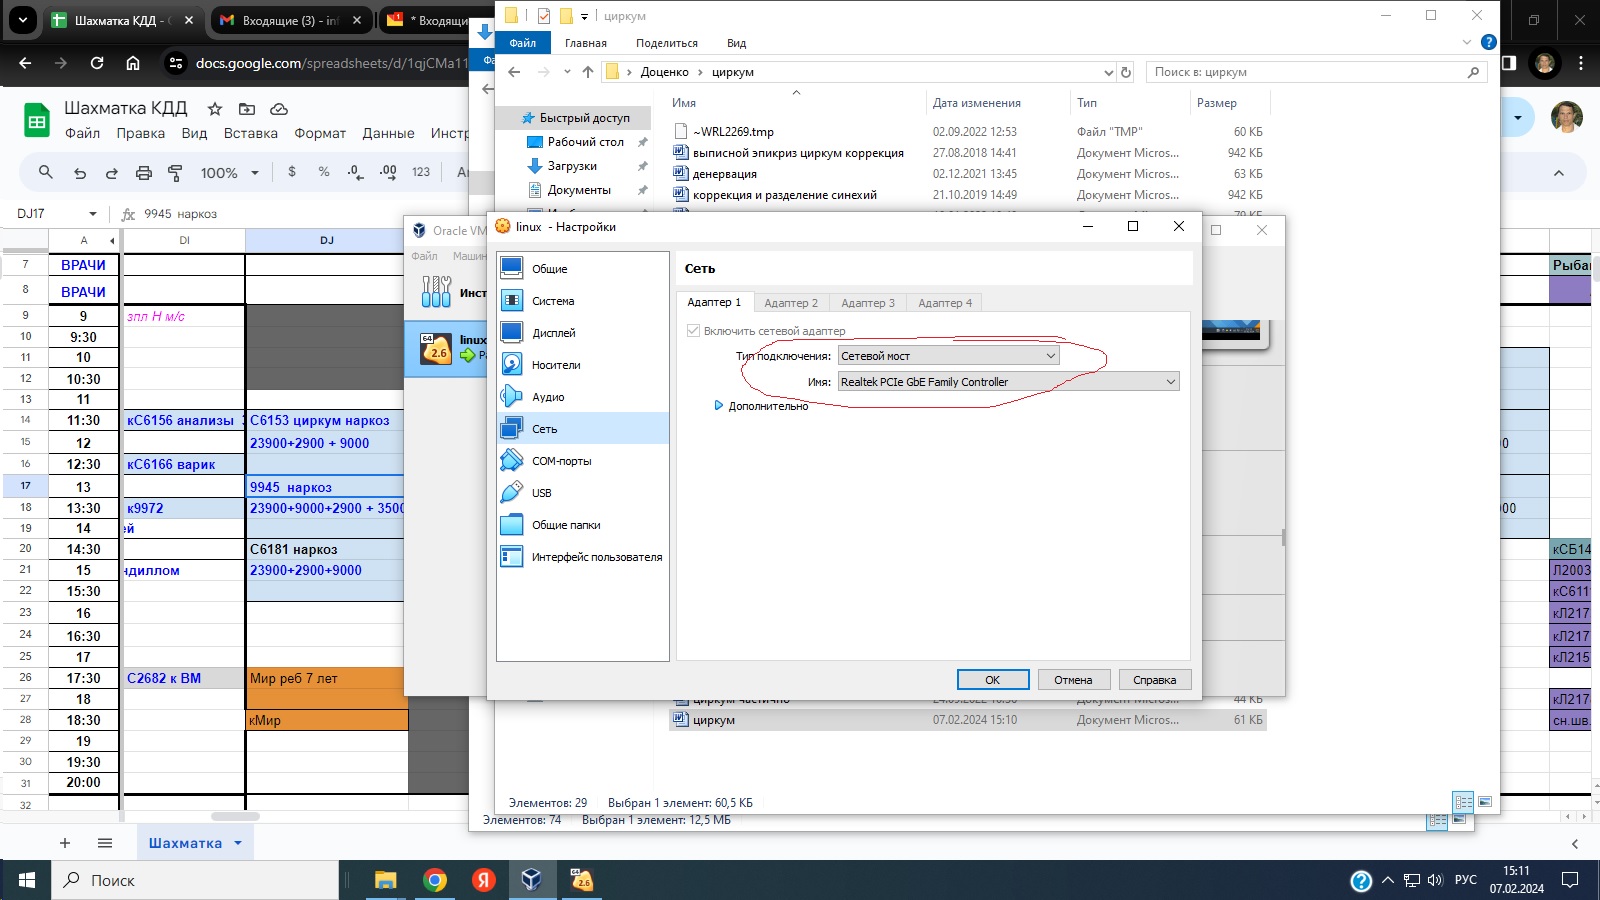The image size is (1600, 900).
Task: Format cell as percent
Action: point(324,172)
